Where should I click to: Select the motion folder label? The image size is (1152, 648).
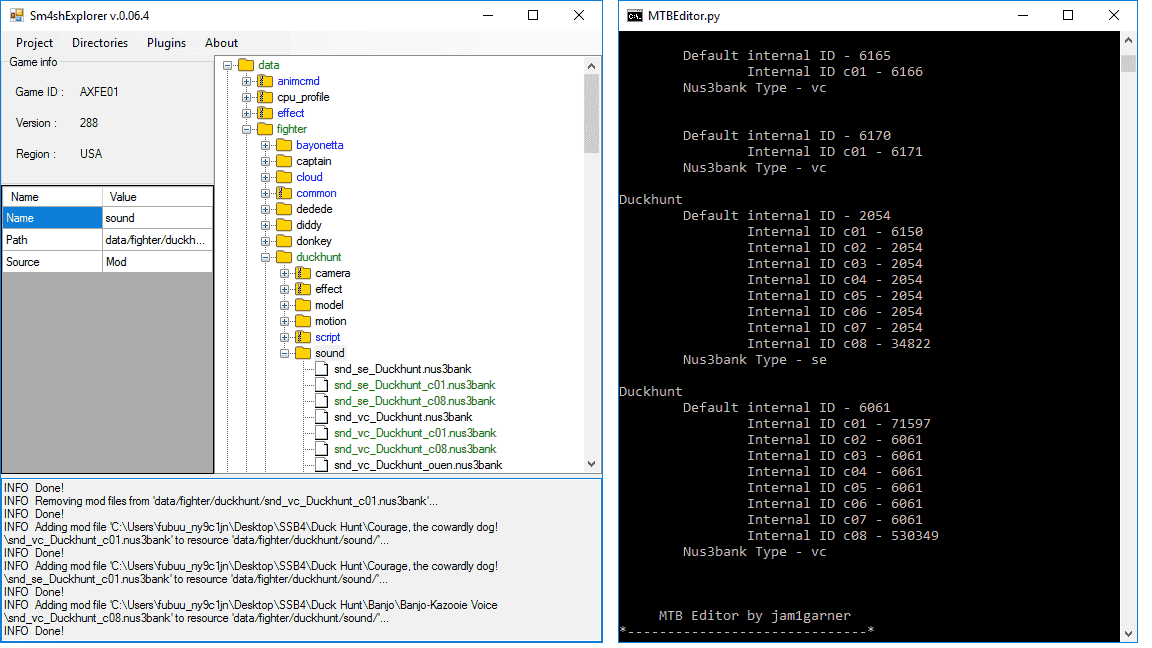tap(331, 322)
